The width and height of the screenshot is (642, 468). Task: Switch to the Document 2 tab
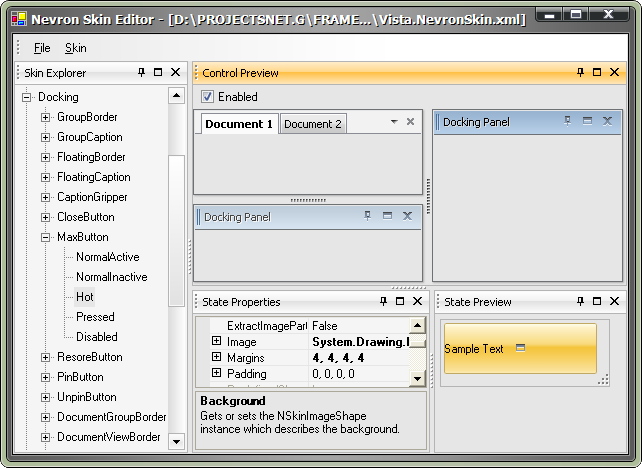(313, 124)
